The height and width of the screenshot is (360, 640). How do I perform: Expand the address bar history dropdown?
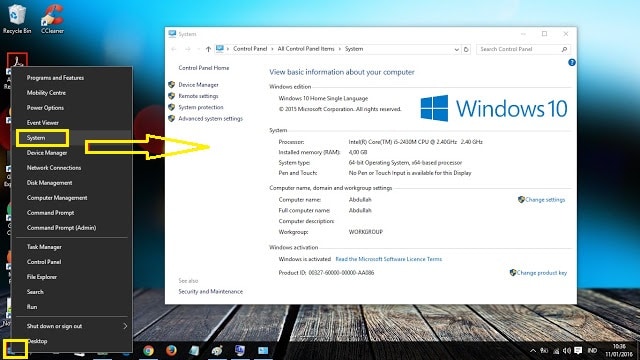click(457, 49)
